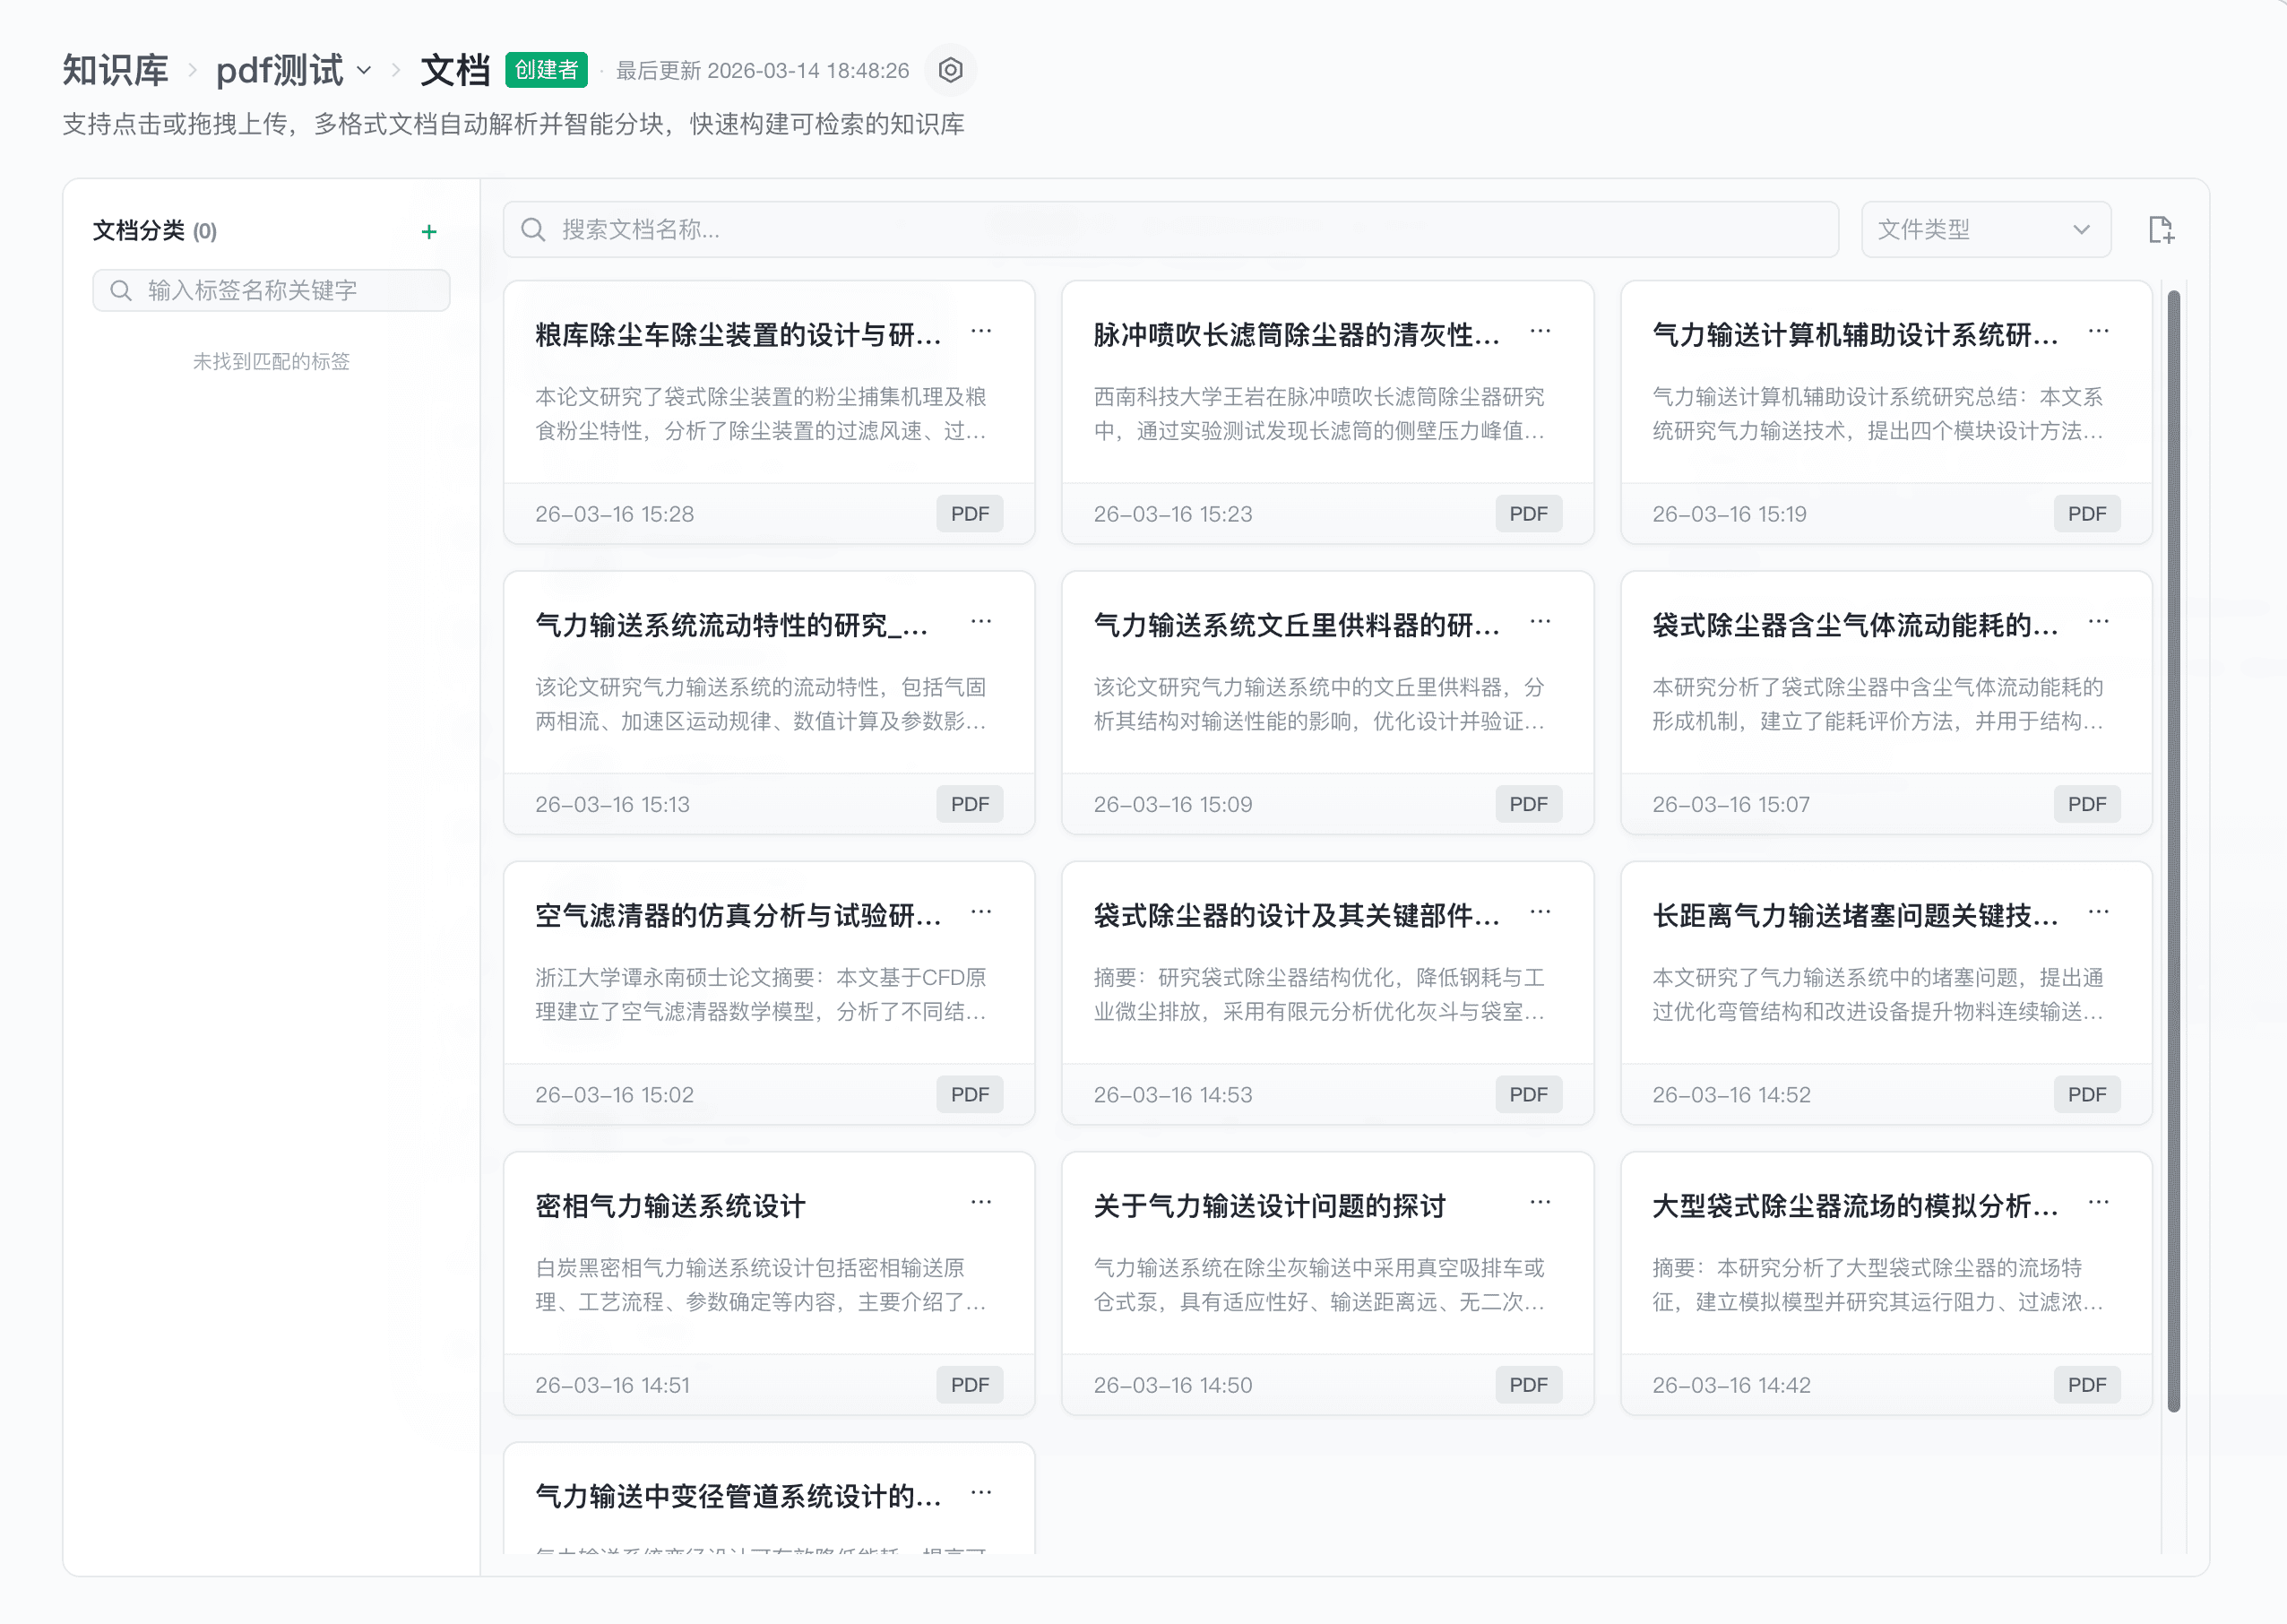Click magnifier icon in tag keyword field

pyautogui.click(x=121, y=290)
